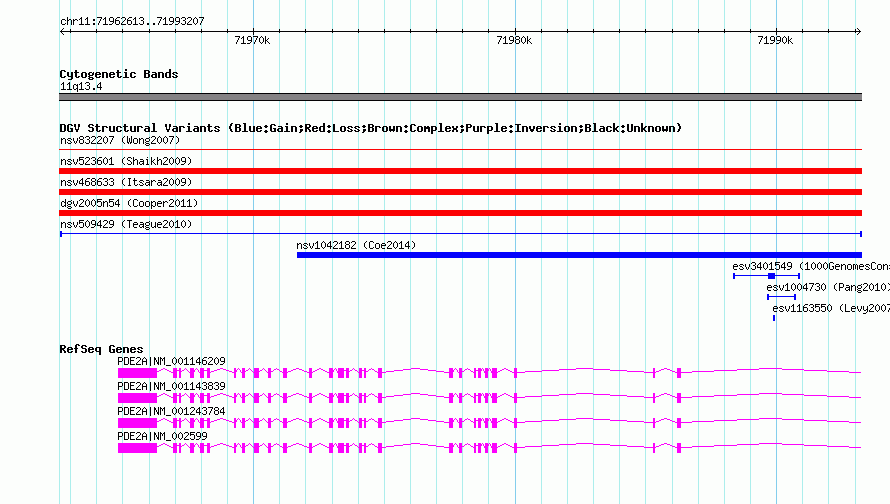Select variant label nsv523601 (Shaikh2009)

pyautogui.click(x=126, y=161)
